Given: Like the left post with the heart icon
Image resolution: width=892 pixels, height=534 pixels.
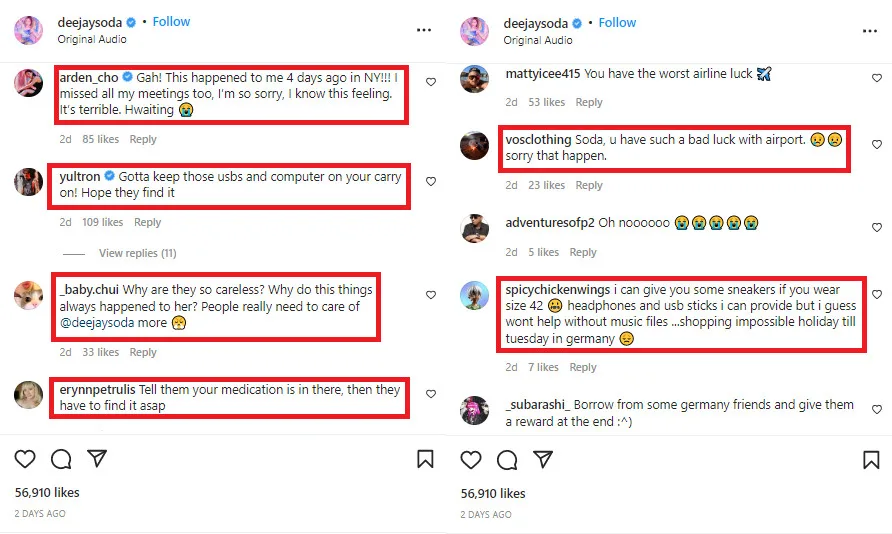Looking at the screenshot, I should (x=25, y=459).
